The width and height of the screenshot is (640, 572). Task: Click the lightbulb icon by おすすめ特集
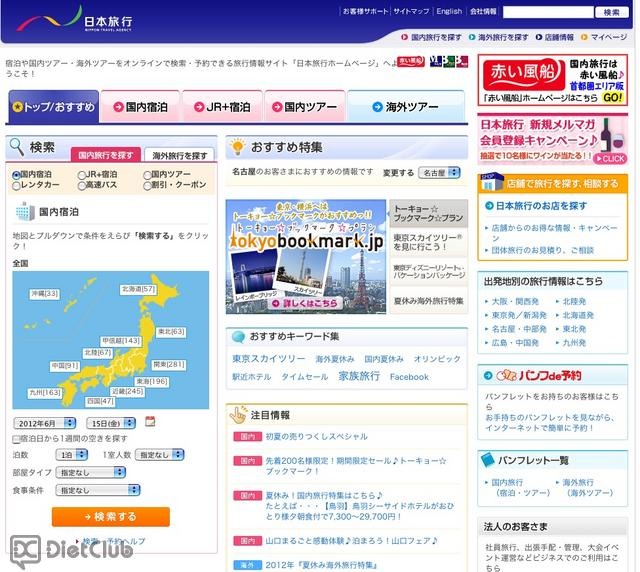point(238,147)
